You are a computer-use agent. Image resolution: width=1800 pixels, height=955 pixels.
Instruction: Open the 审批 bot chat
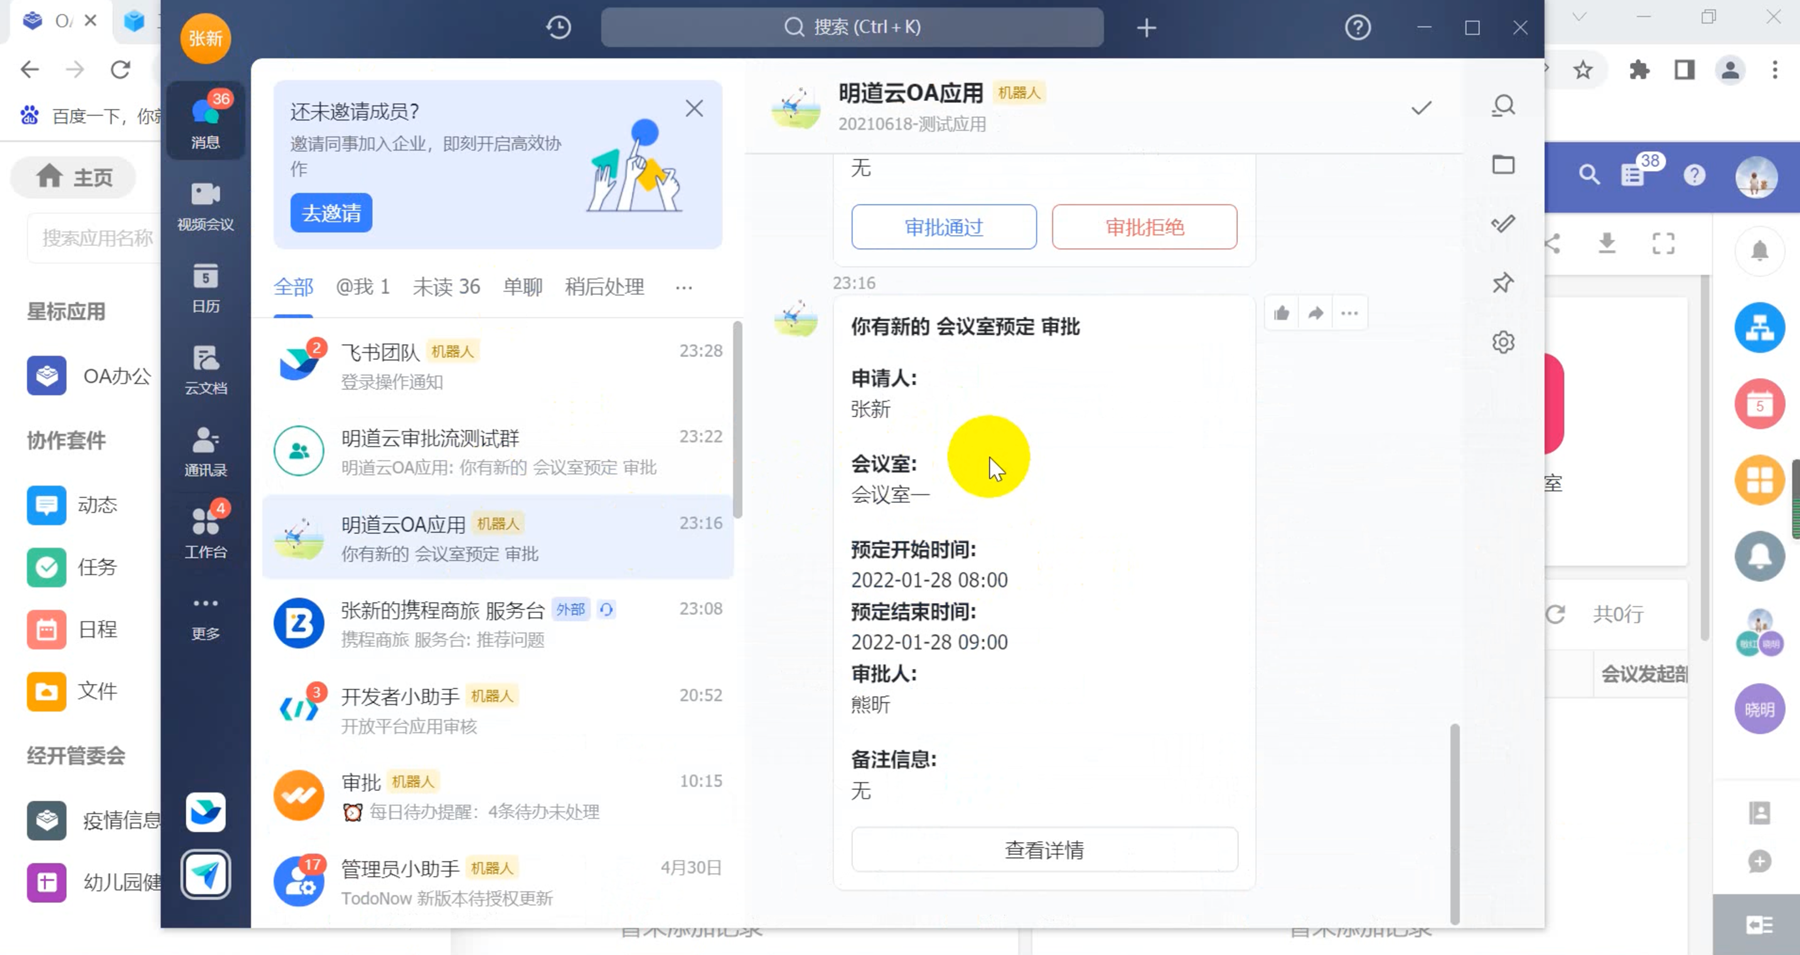[x=498, y=795]
